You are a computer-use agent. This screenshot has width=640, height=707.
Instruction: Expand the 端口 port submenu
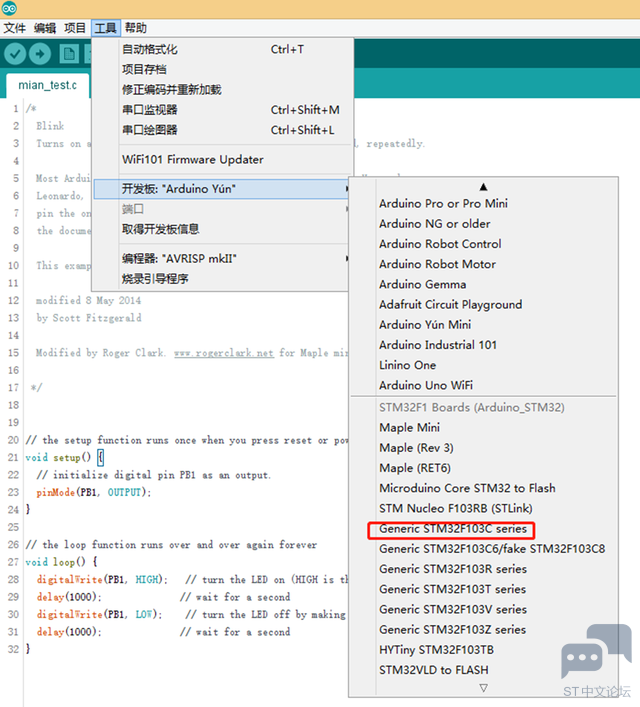pos(222,209)
